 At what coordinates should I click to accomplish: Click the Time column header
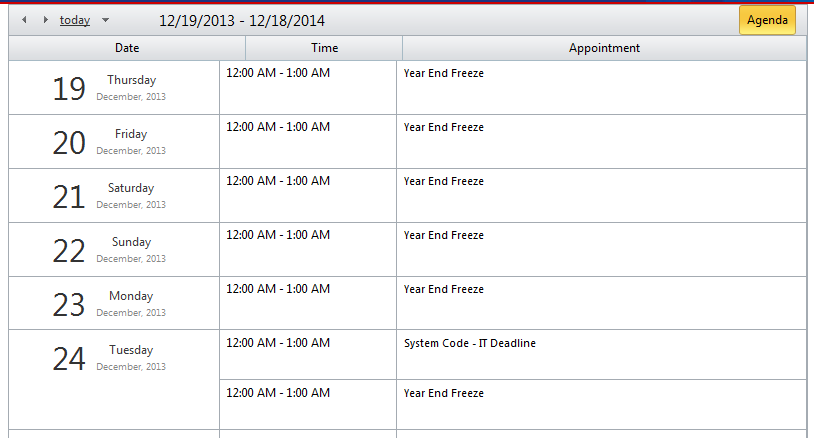point(324,48)
